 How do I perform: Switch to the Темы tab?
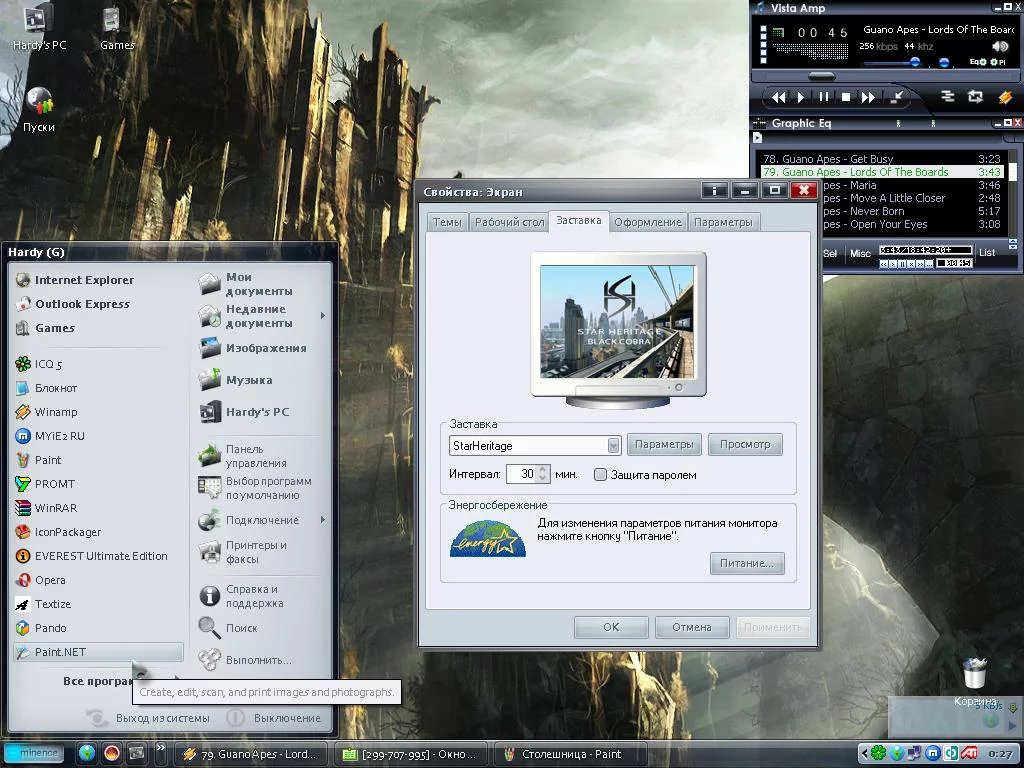point(447,222)
